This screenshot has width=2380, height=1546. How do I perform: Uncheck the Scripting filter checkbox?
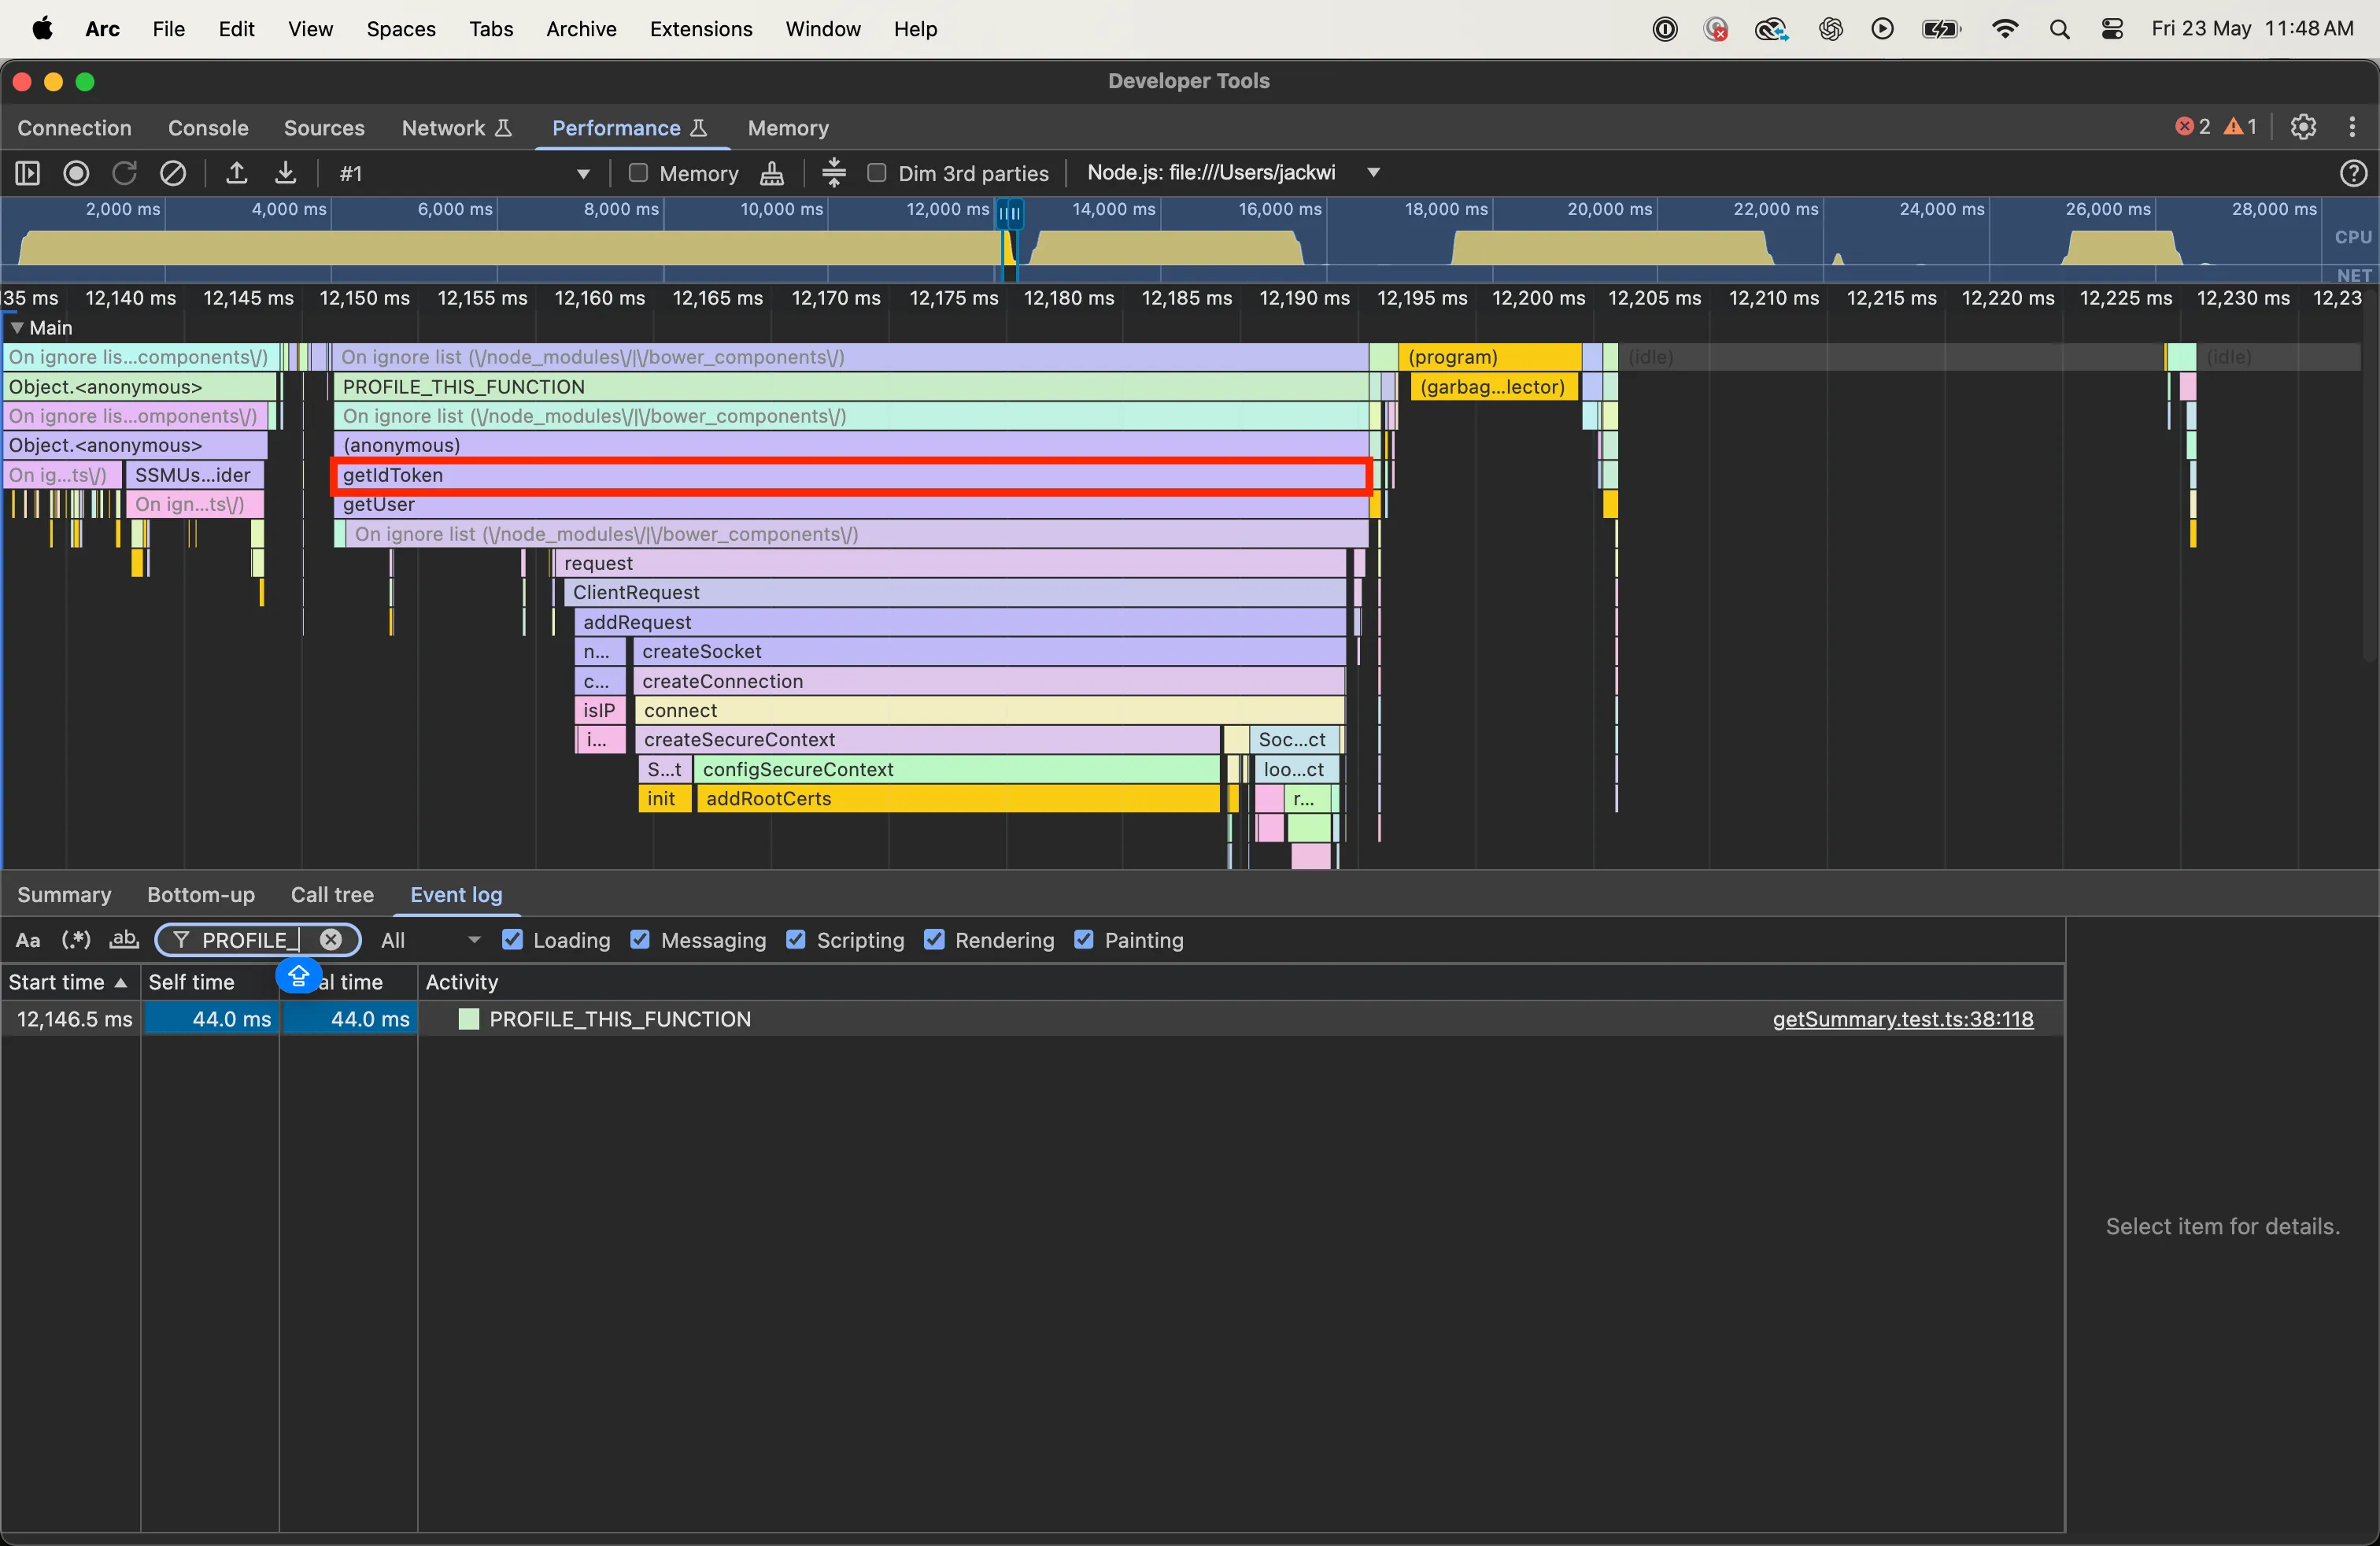coord(796,940)
